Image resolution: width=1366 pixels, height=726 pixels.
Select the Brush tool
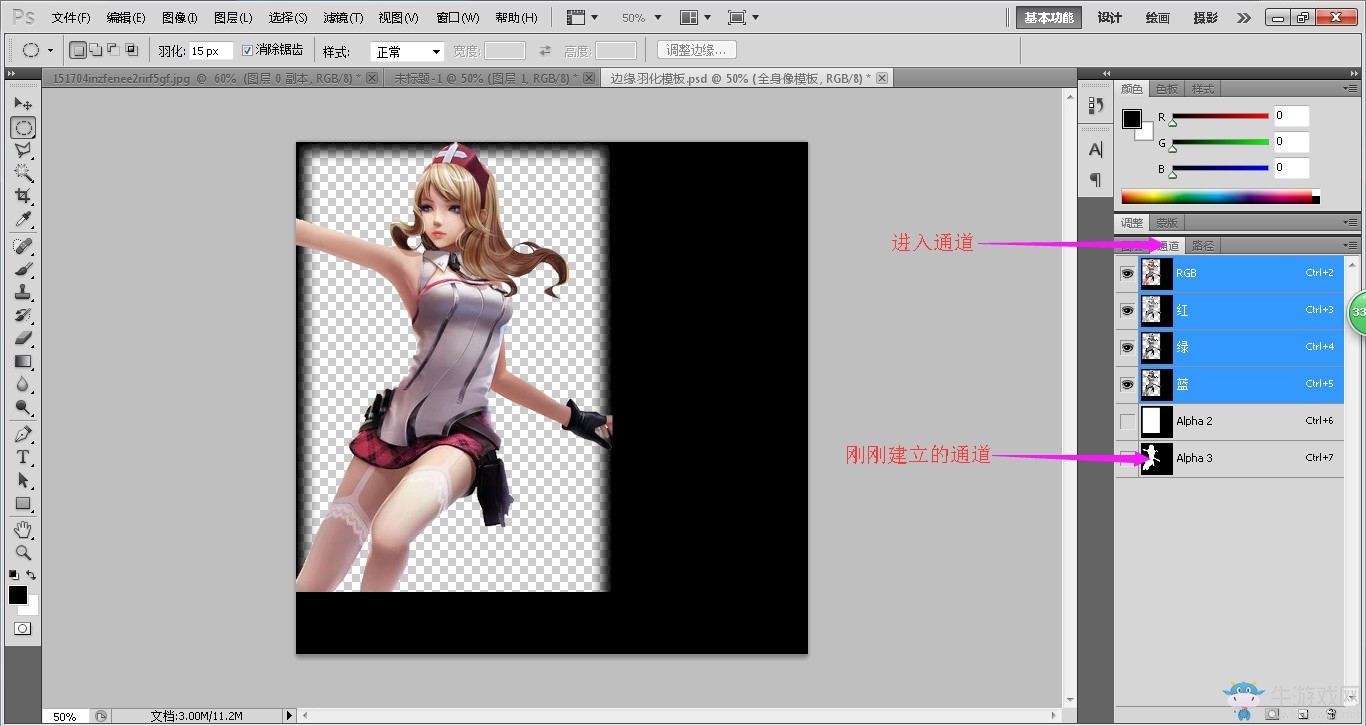(x=23, y=269)
